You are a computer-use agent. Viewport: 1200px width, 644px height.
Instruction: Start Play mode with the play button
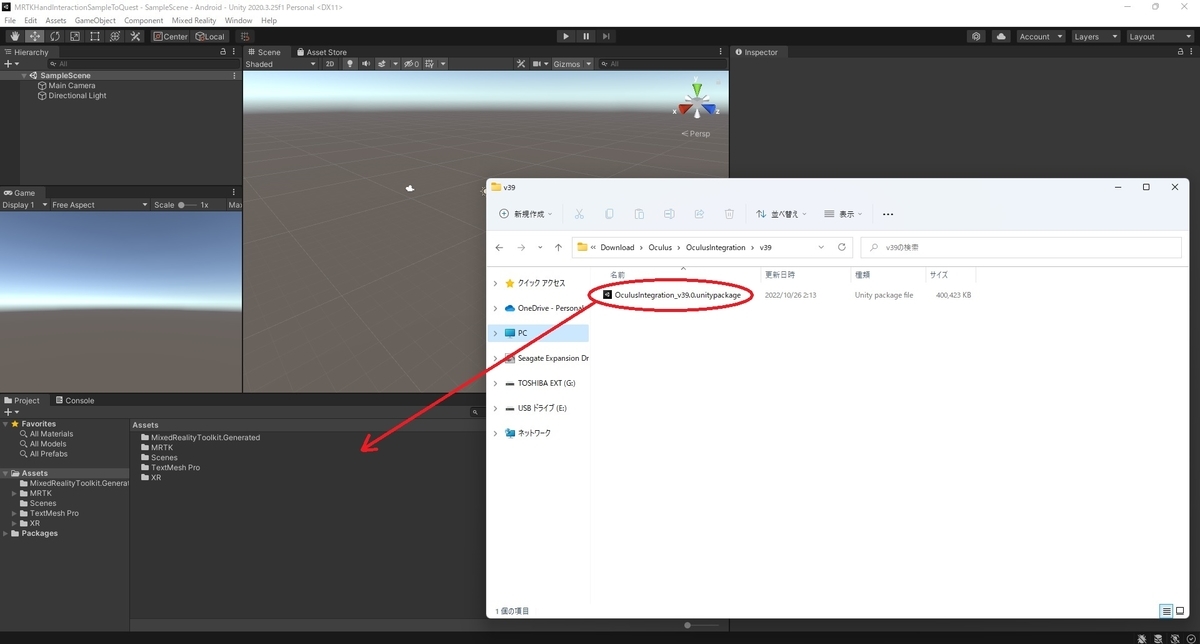click(x=566, y=36)
